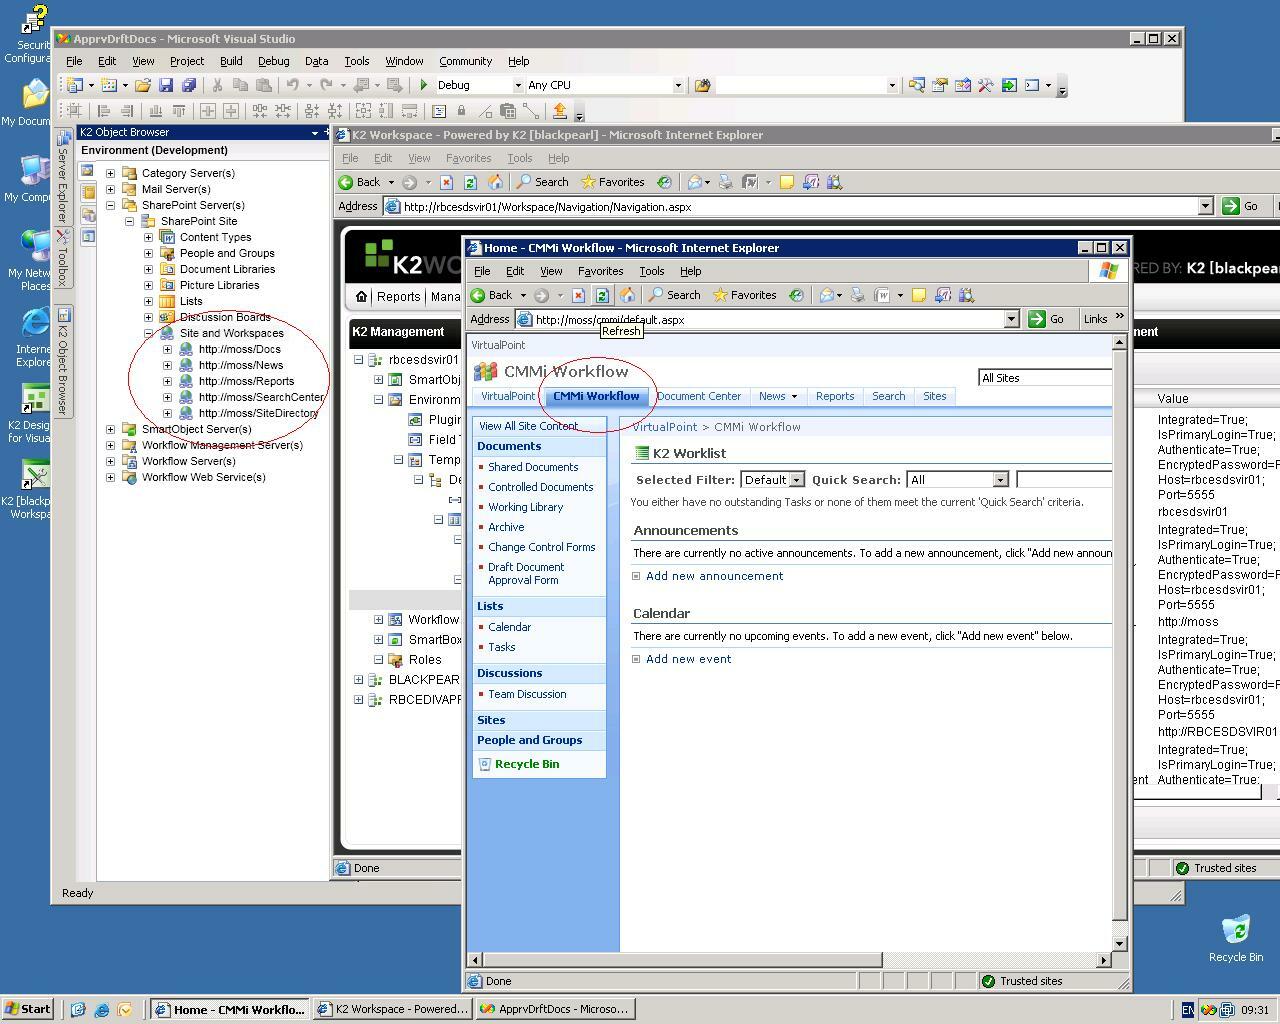Switch to ApprvDrftDocs taskbar button
Viewport: 1280px width, 1024px height.
[x=555, y=1009]
